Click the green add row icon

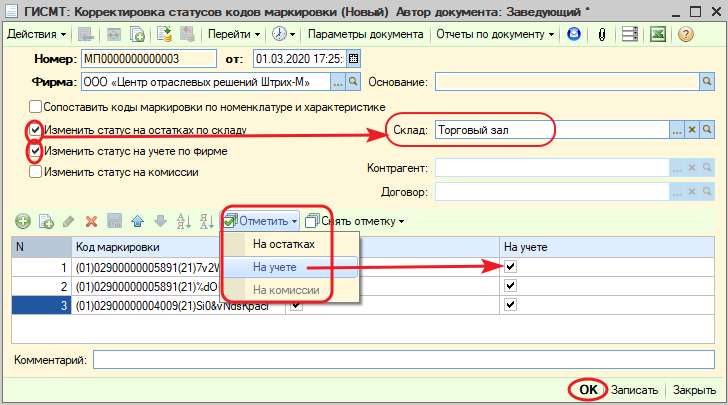[x=22, y=221]
